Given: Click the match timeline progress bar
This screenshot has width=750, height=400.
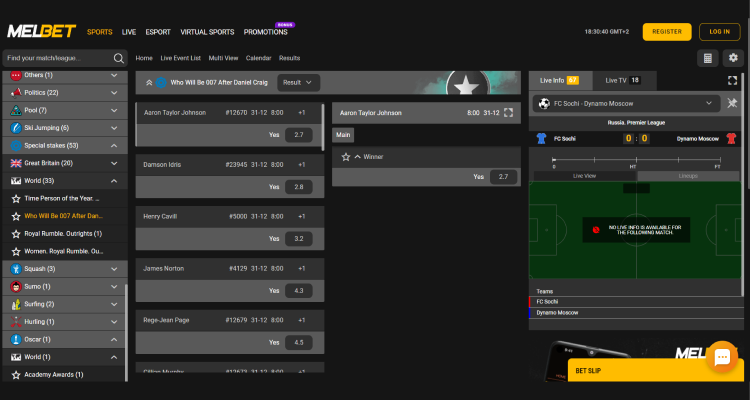Looking at the screenshot, I should 636,160.
